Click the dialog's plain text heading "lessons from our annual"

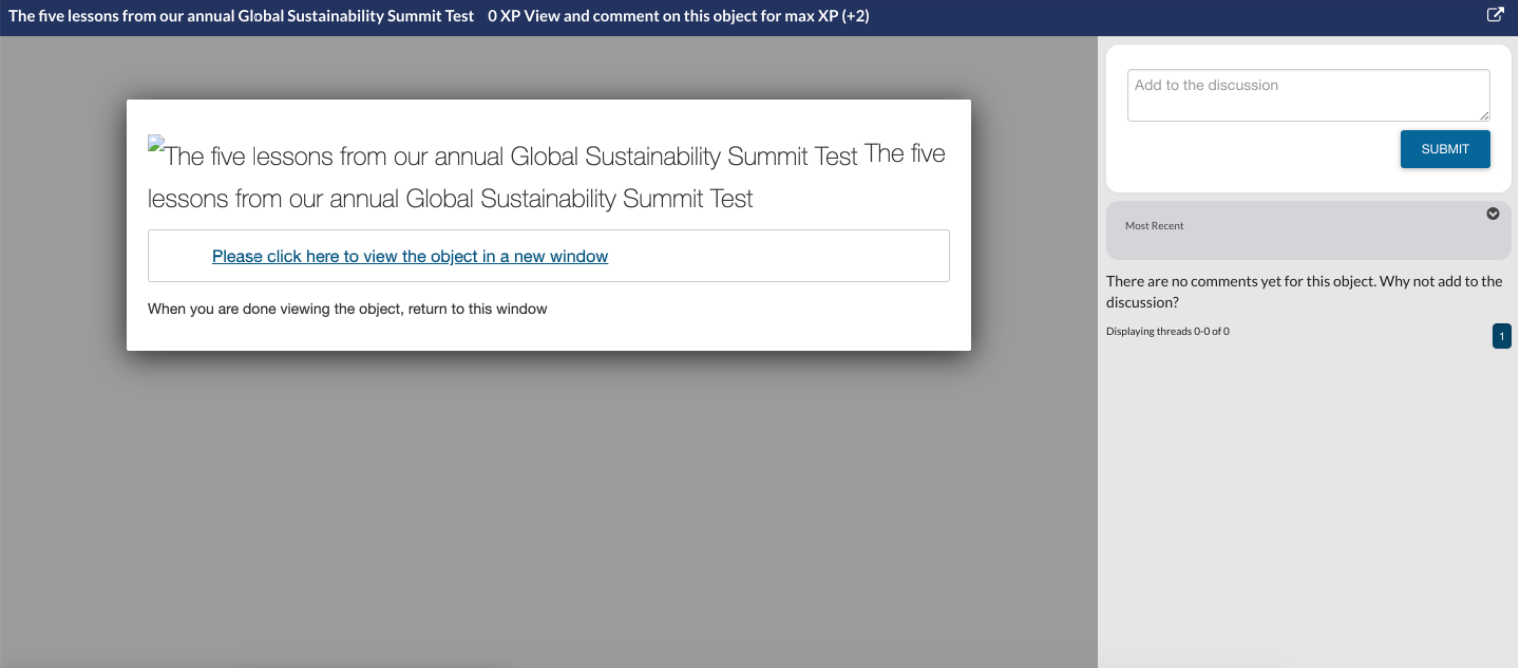[x=450, y=198]
